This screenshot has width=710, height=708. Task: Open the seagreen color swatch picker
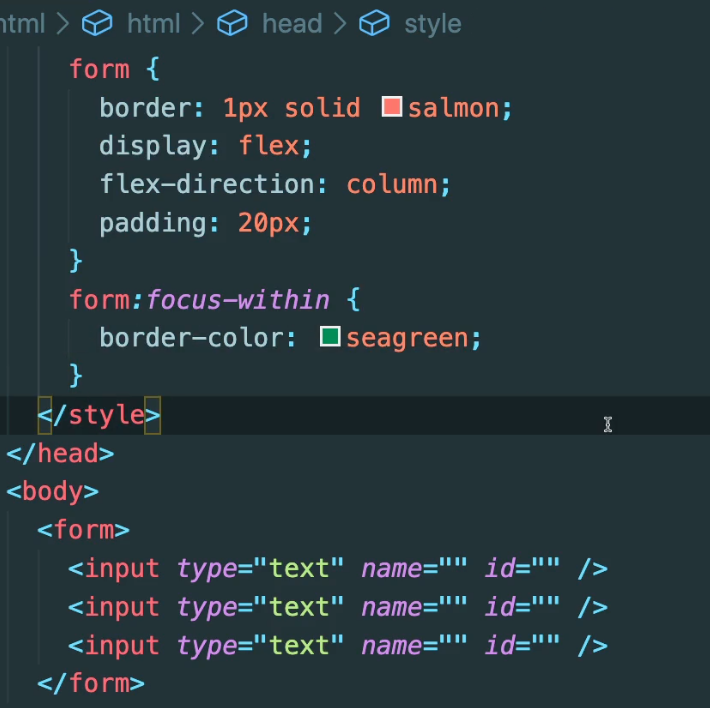tap(330, 336)
